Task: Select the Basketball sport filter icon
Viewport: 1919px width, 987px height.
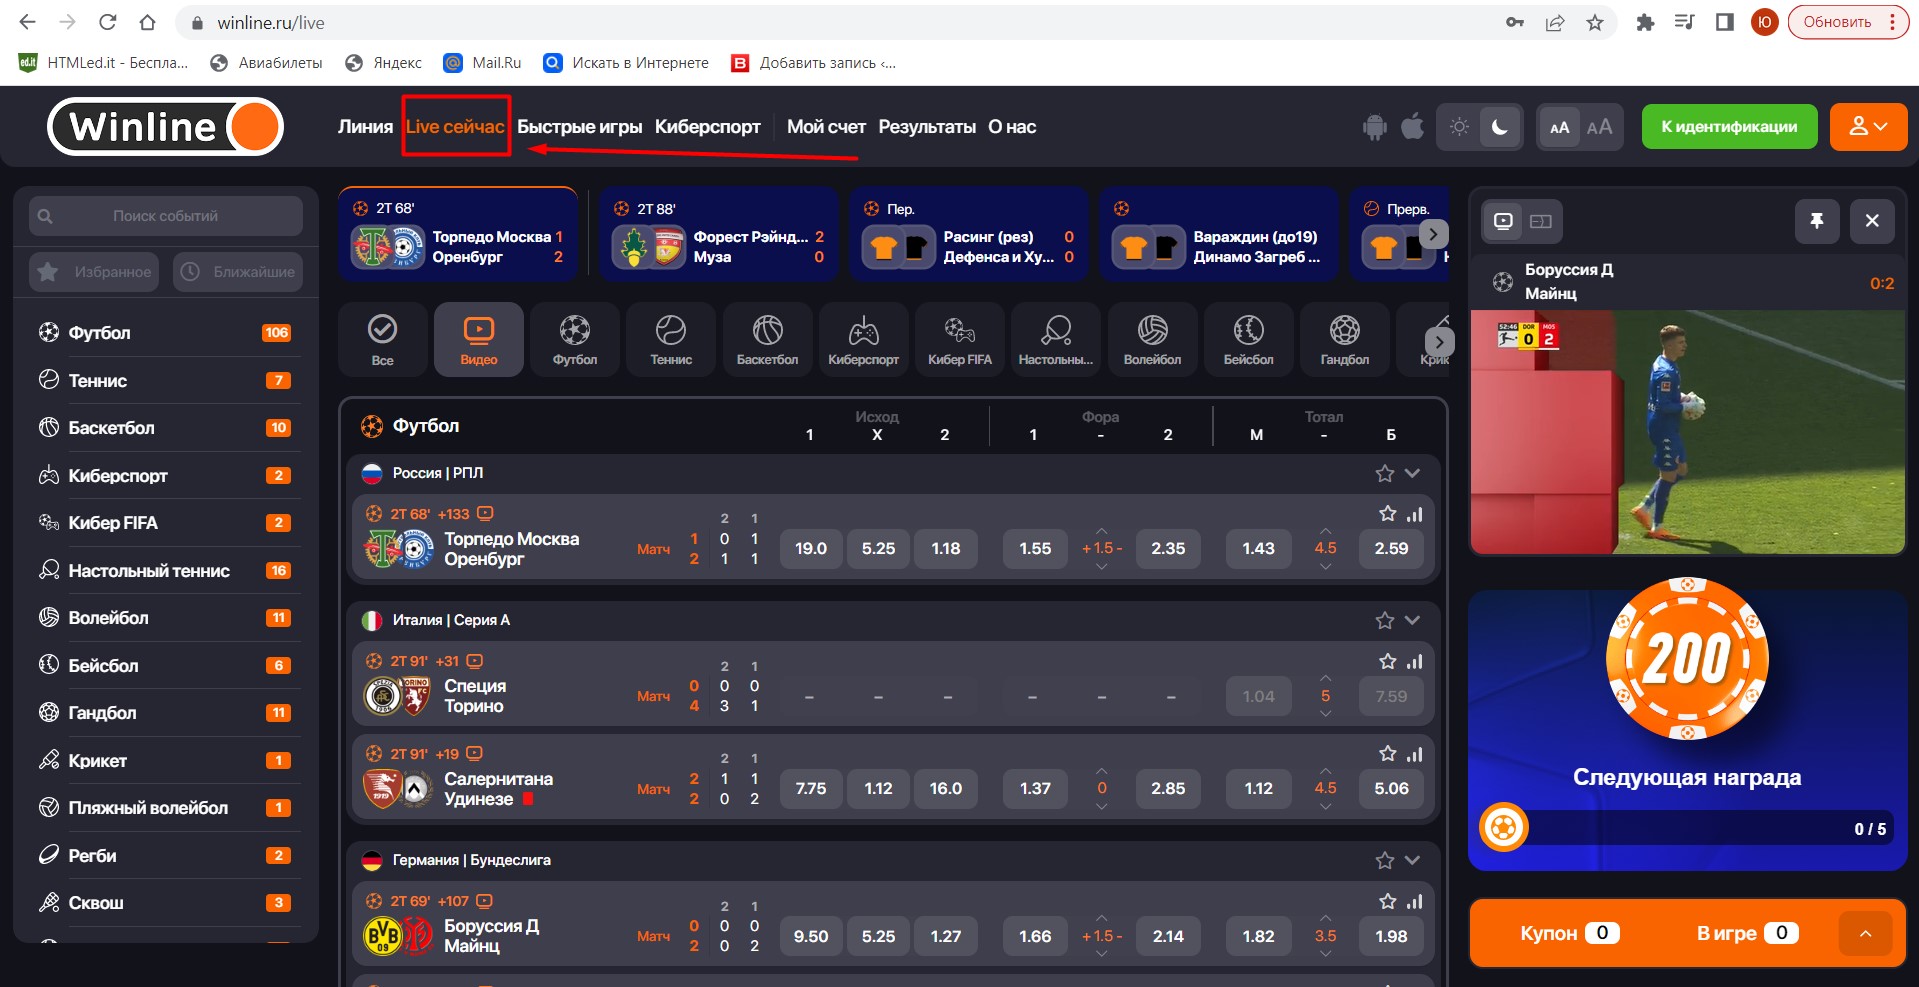Action: click(767, 340)
